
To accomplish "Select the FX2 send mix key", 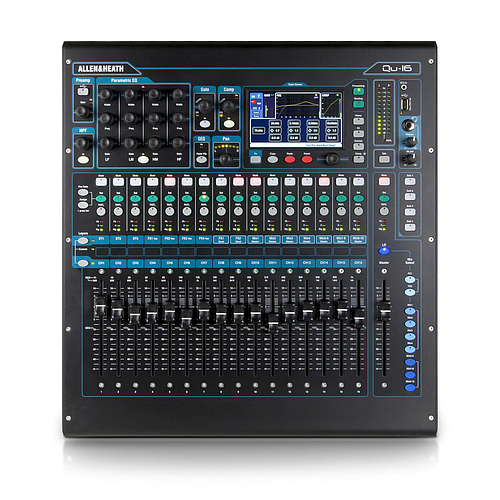I will (x=410, y=292).
